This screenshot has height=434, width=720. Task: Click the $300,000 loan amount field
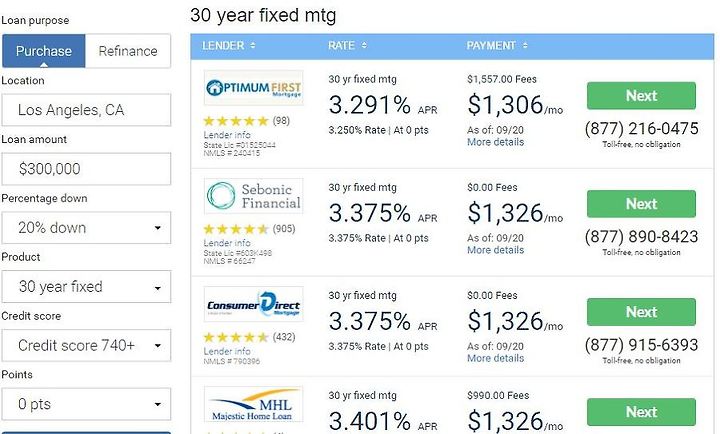86,169
